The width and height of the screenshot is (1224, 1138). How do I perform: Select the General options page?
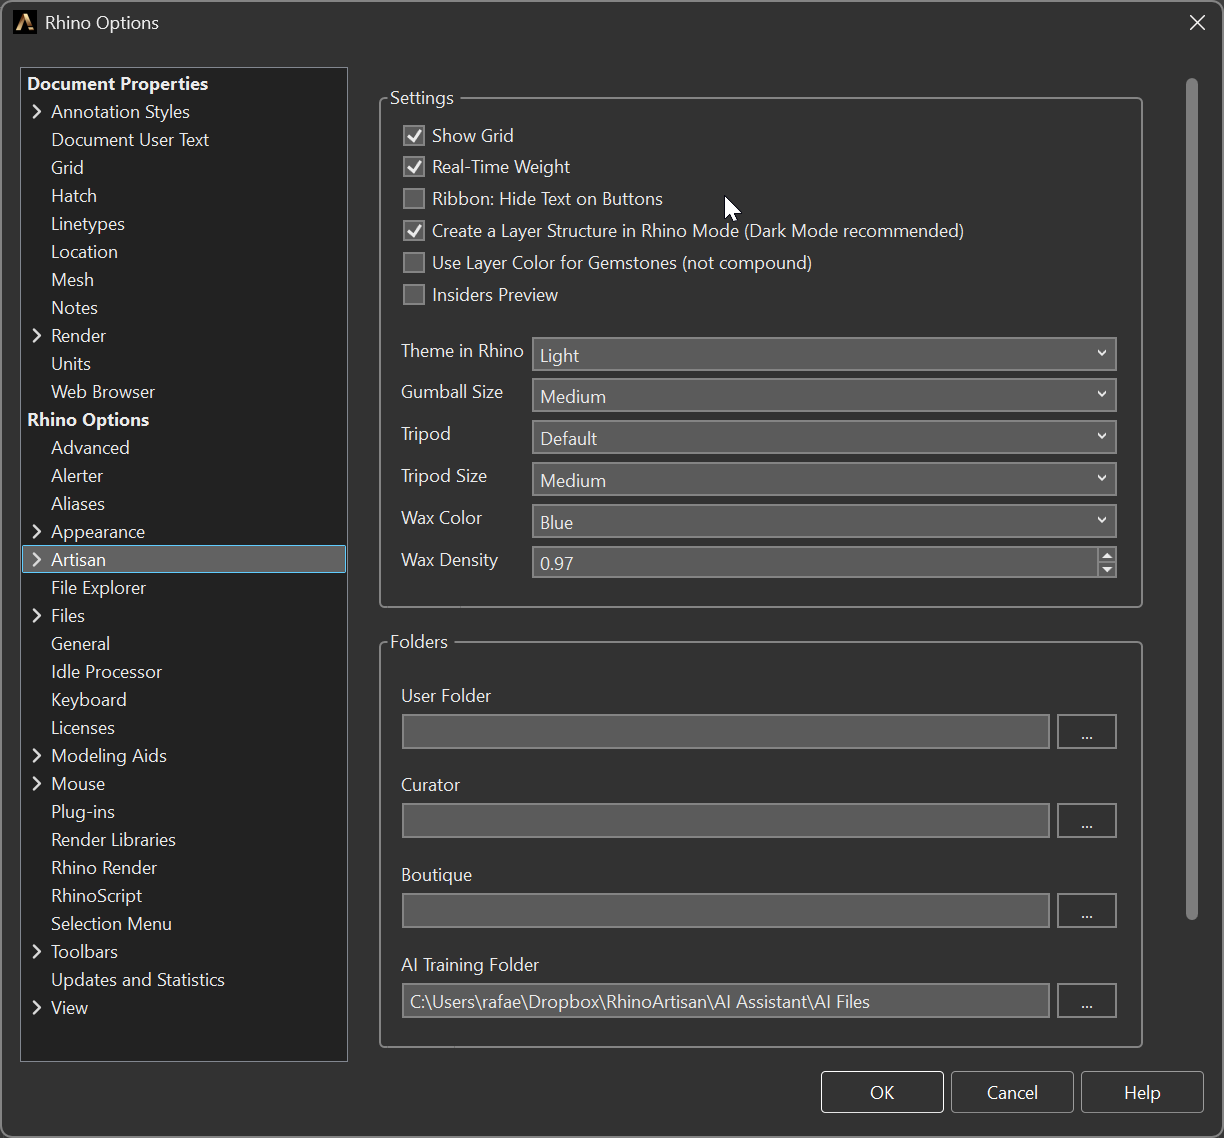click(80, 644)
